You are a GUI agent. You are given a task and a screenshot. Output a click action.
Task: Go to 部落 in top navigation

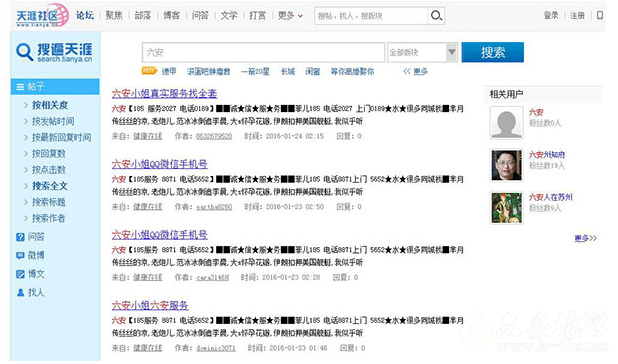[143, 16]
